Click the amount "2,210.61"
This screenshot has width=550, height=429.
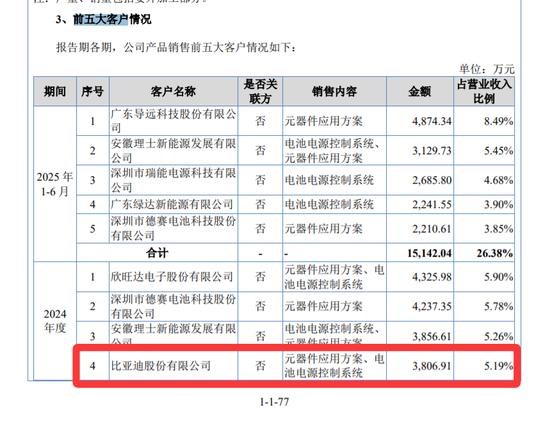tap(432, 229)
